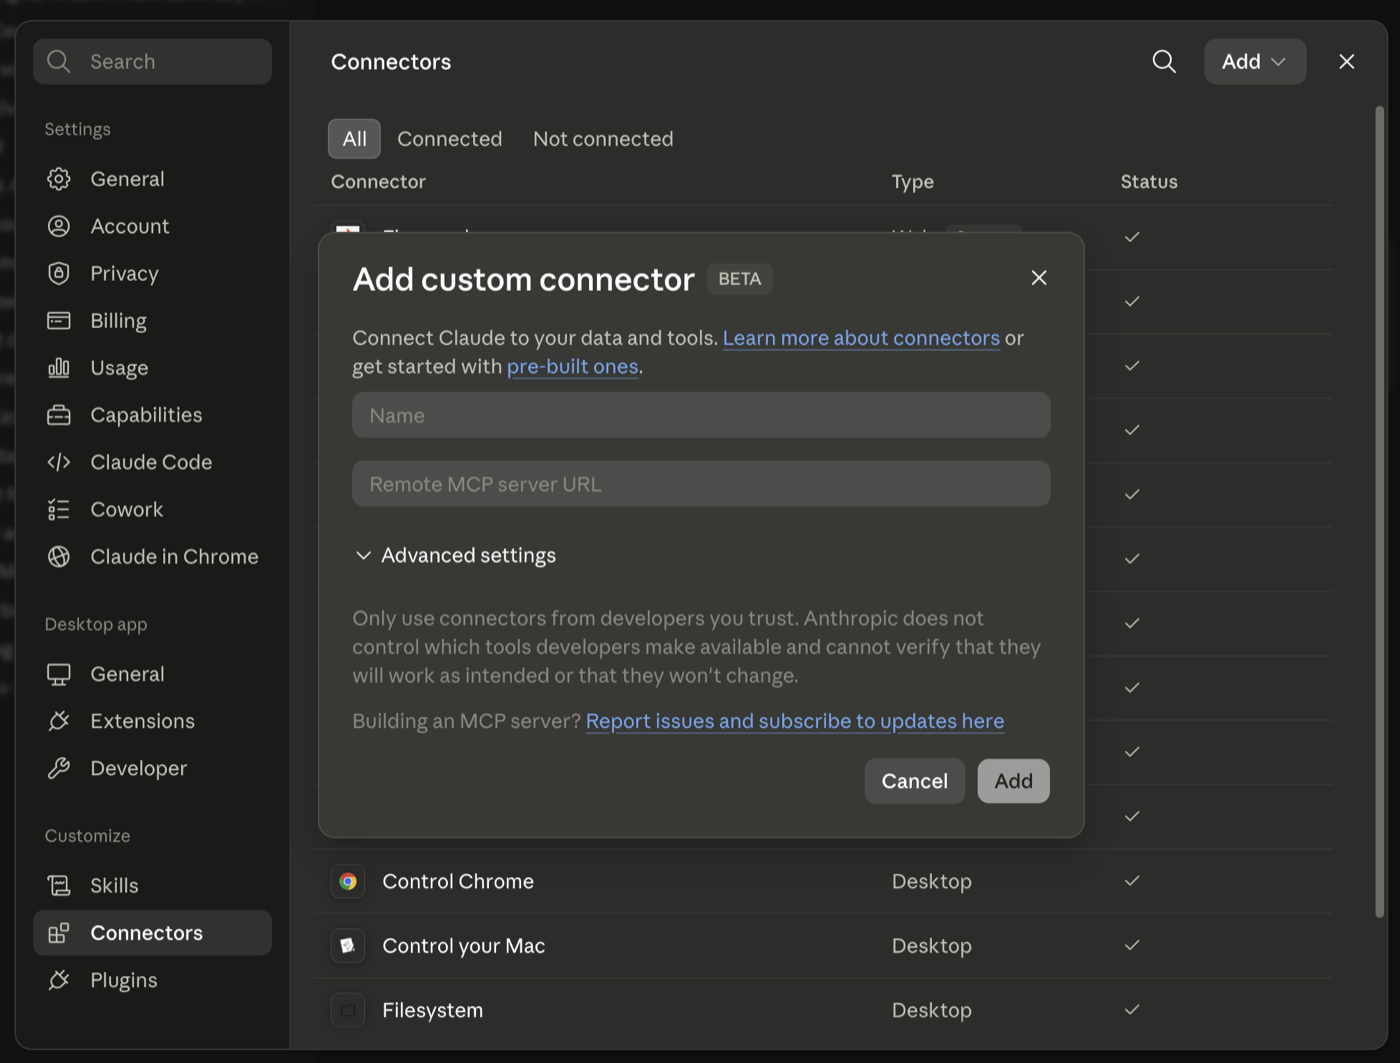1400x1063 pixels.
Task: Select the Control your Mac row name
Action: pos(464,945)
